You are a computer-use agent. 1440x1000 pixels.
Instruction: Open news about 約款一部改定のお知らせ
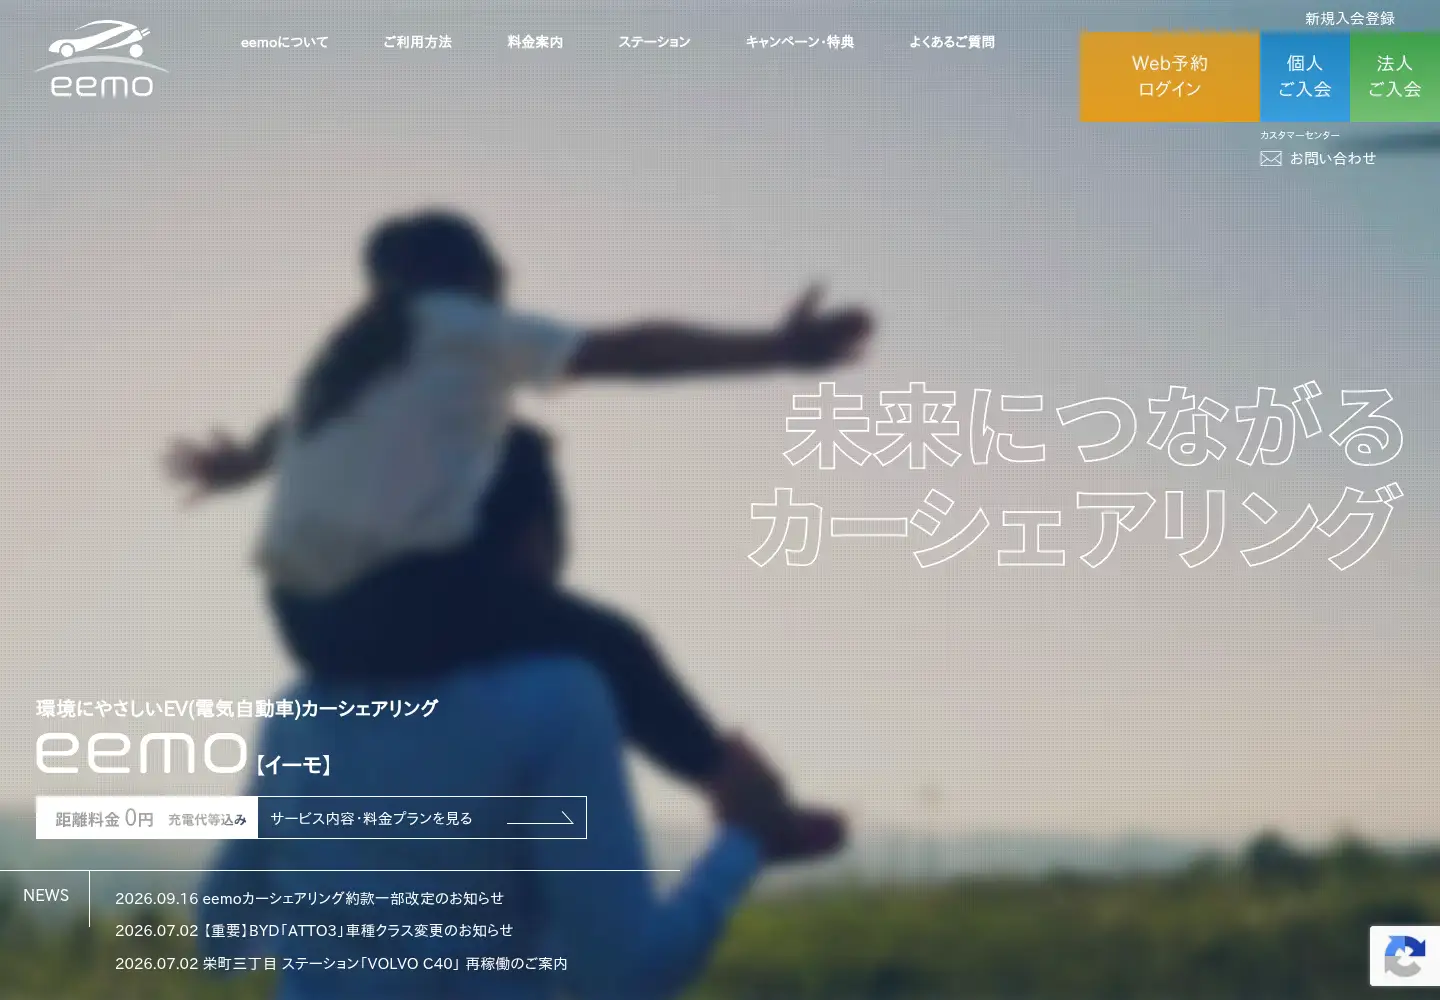click(310, 898)
